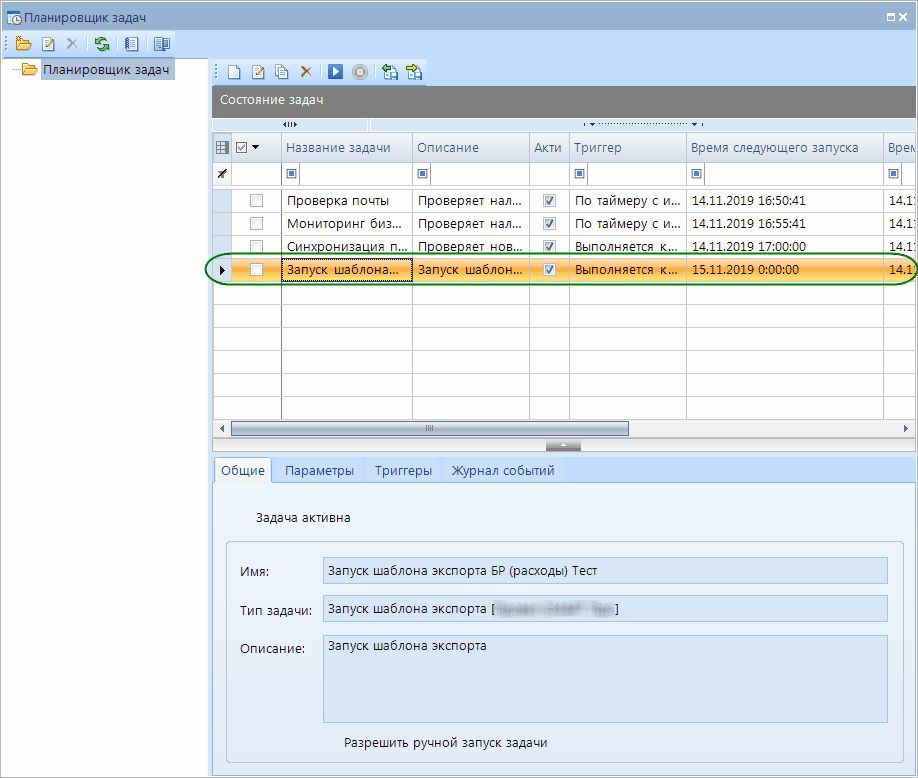Image resolution: width=918 pixels, height=778 pixels.
Task: Click the Имя text field
Action: [605, 571]
